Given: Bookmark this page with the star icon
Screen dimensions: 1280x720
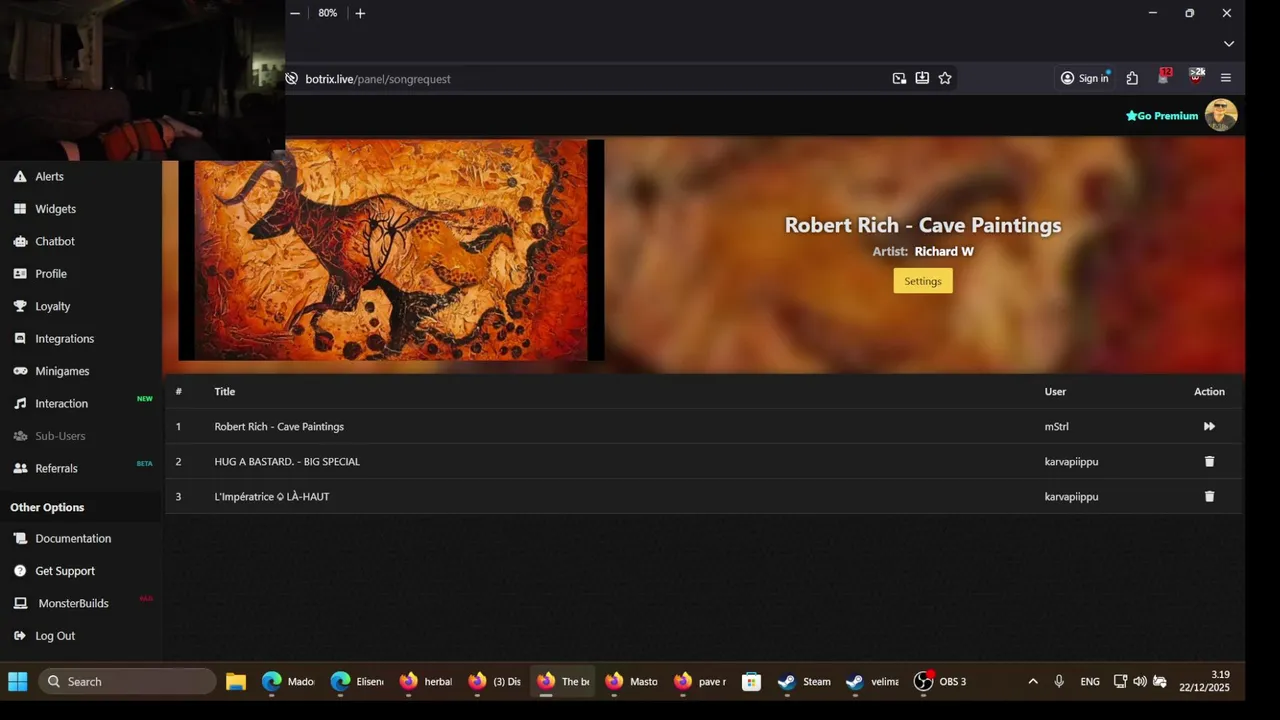Looking at the screenshot, I should click(x=945, y=78).
